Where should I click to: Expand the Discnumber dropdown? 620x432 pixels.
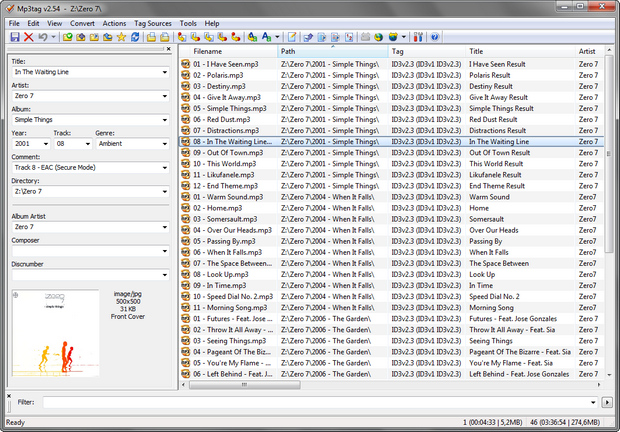coord(164,275)
